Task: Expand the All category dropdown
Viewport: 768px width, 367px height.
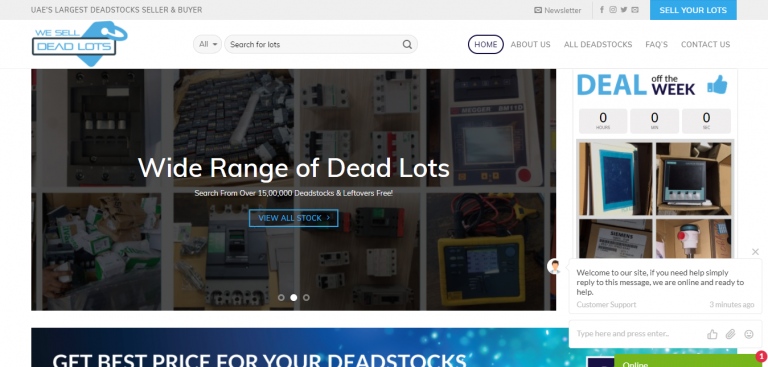Action: tap(208, 44)
